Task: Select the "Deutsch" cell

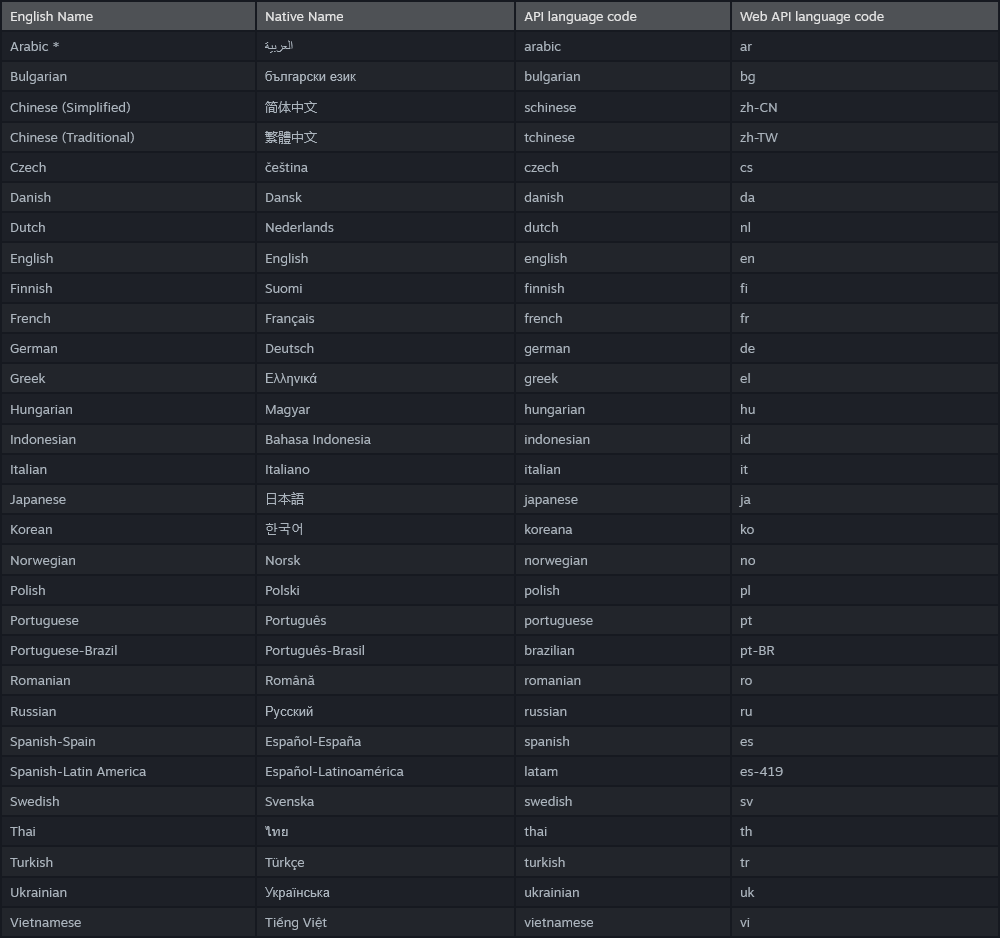Action: click(385, 348)
